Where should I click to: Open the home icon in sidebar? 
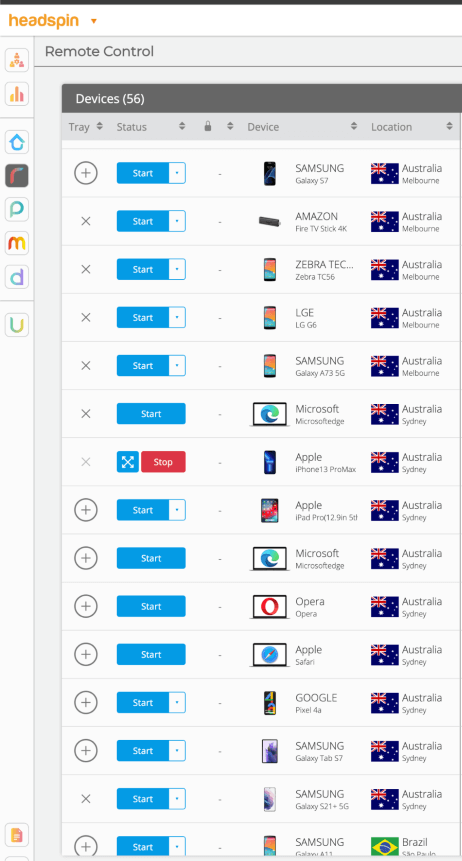coord(17,142)
